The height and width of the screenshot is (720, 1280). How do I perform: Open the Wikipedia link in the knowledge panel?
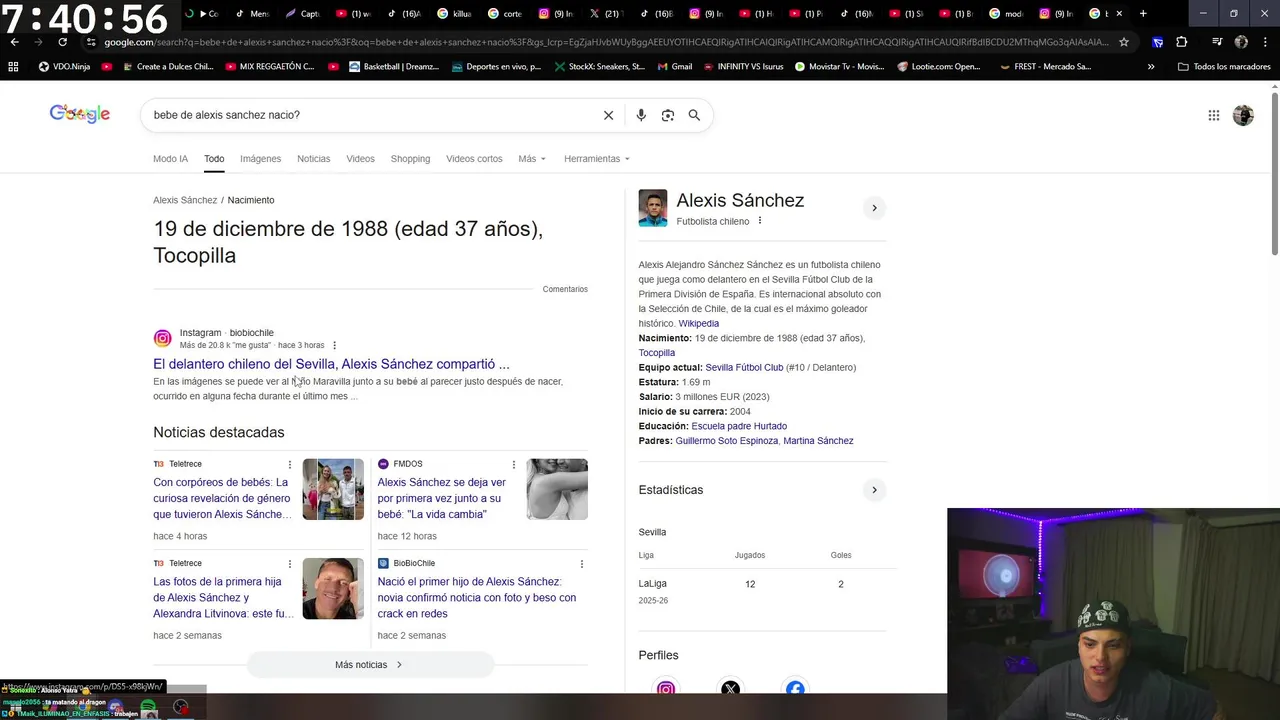698,324
